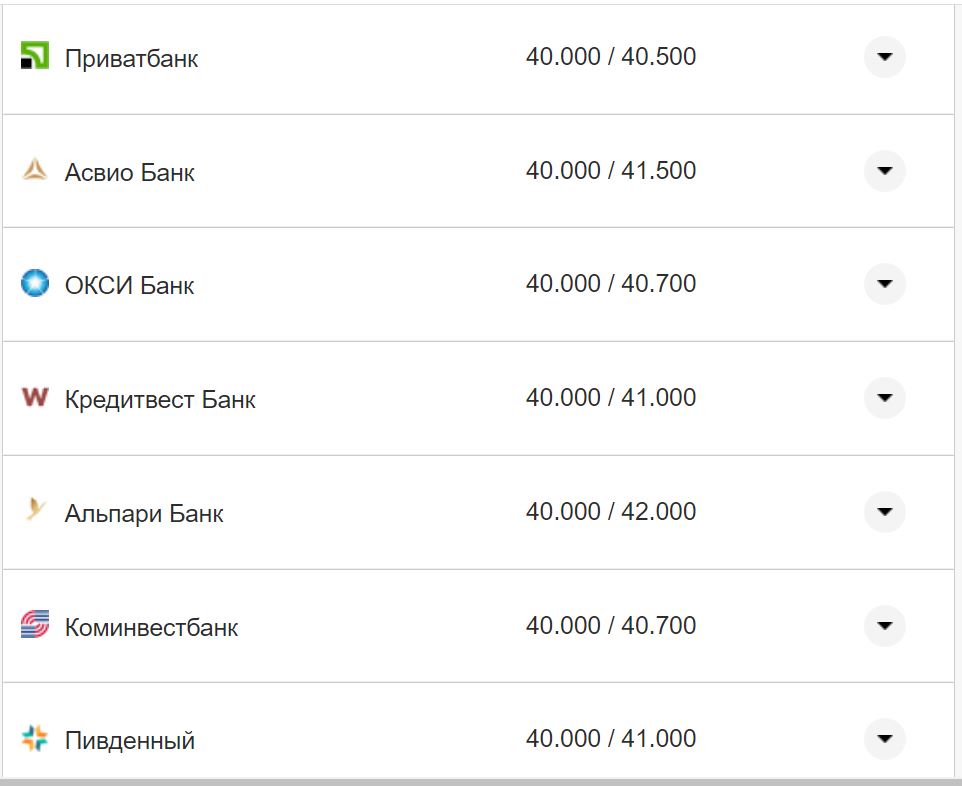Image resolution: width=962 pixels, height=786 pixels.
Task: Select the Коминвестбанк name label
Action: click(151, 628)
